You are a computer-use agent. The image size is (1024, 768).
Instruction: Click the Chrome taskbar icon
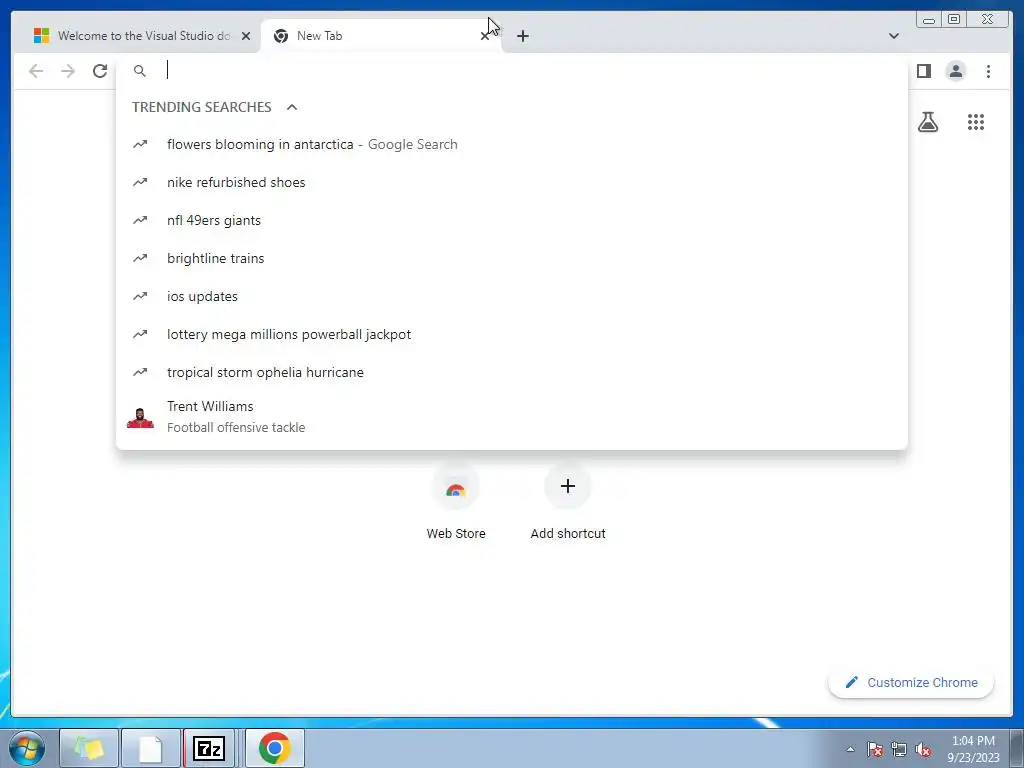point(274,748)
